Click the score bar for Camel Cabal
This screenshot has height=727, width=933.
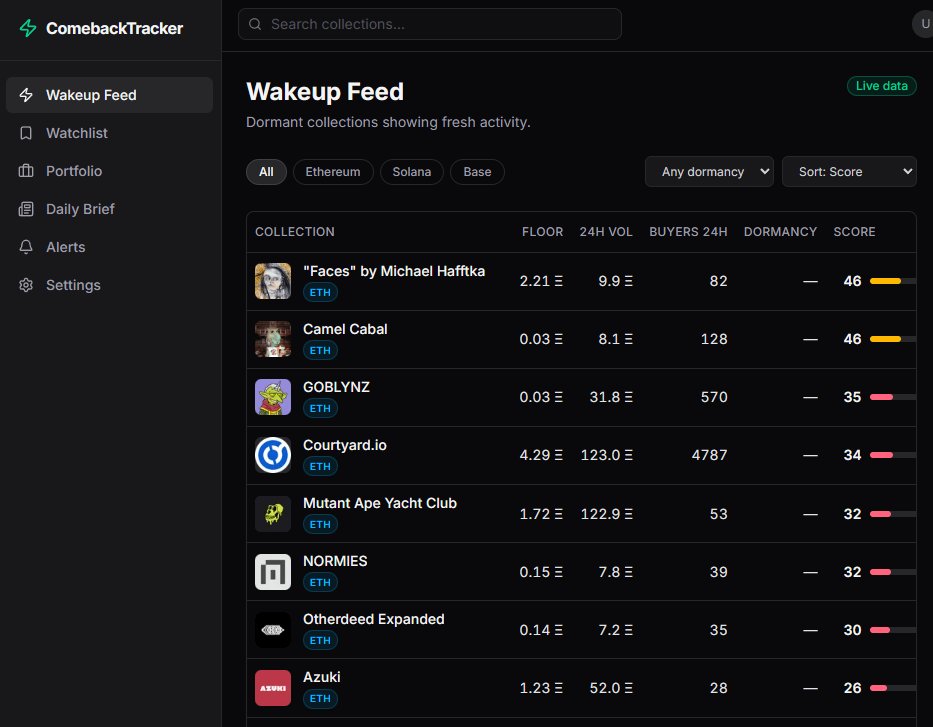pos(893,339)
